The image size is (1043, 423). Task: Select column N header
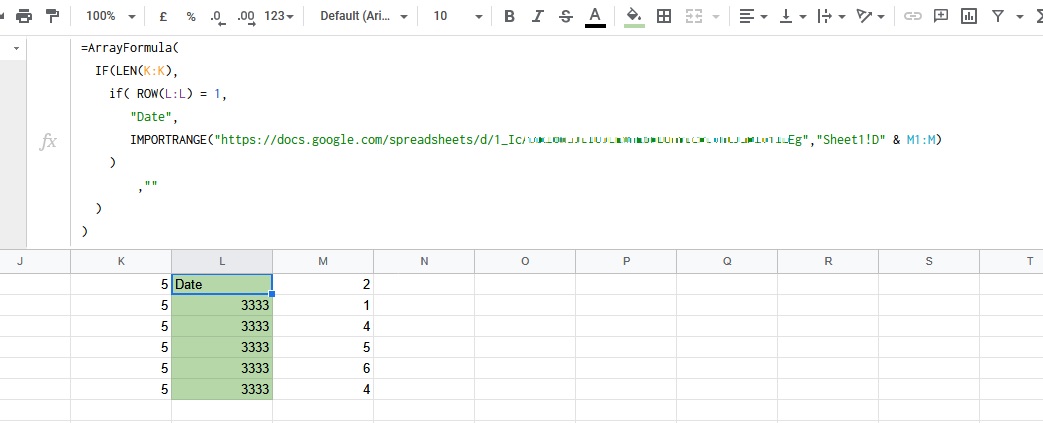(x=424, y=261)
